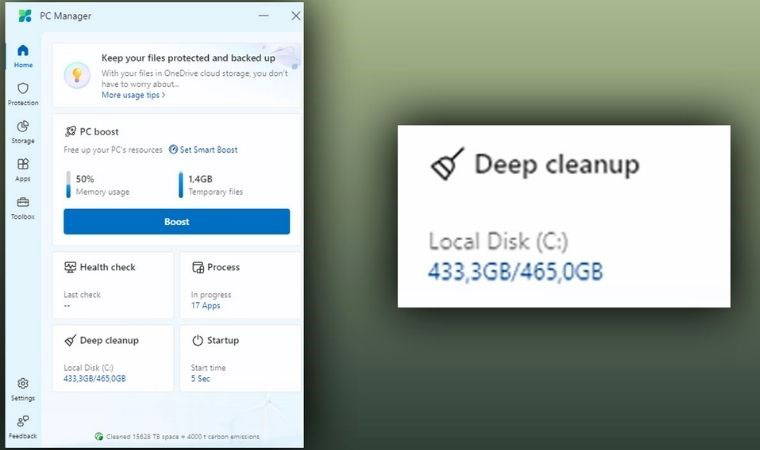Open the Apps grid icon
Image resolution: width=760 pixels, height=450 pixels.
tap(23, 169)
